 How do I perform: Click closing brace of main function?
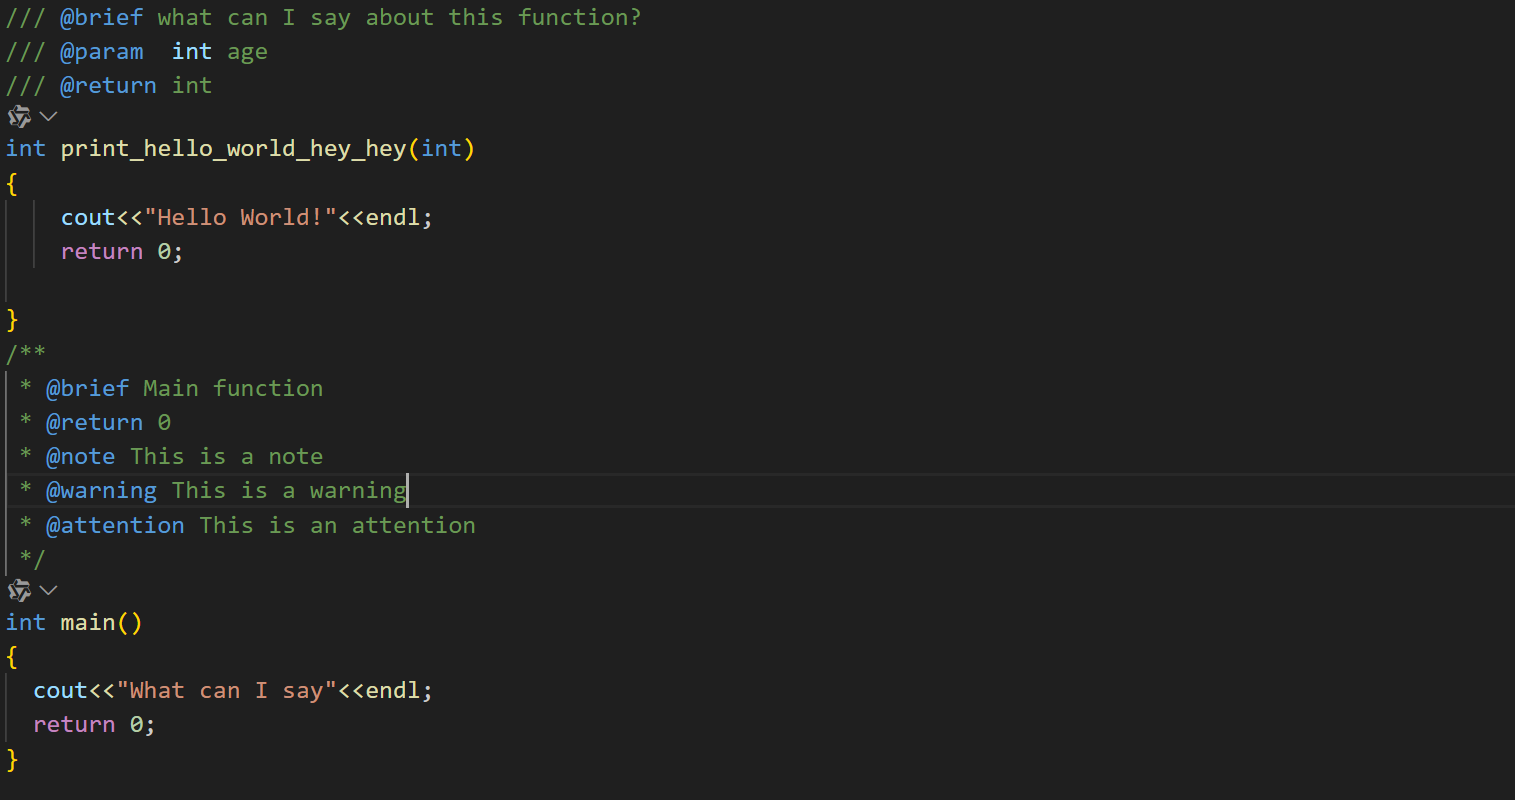[12, 759]
